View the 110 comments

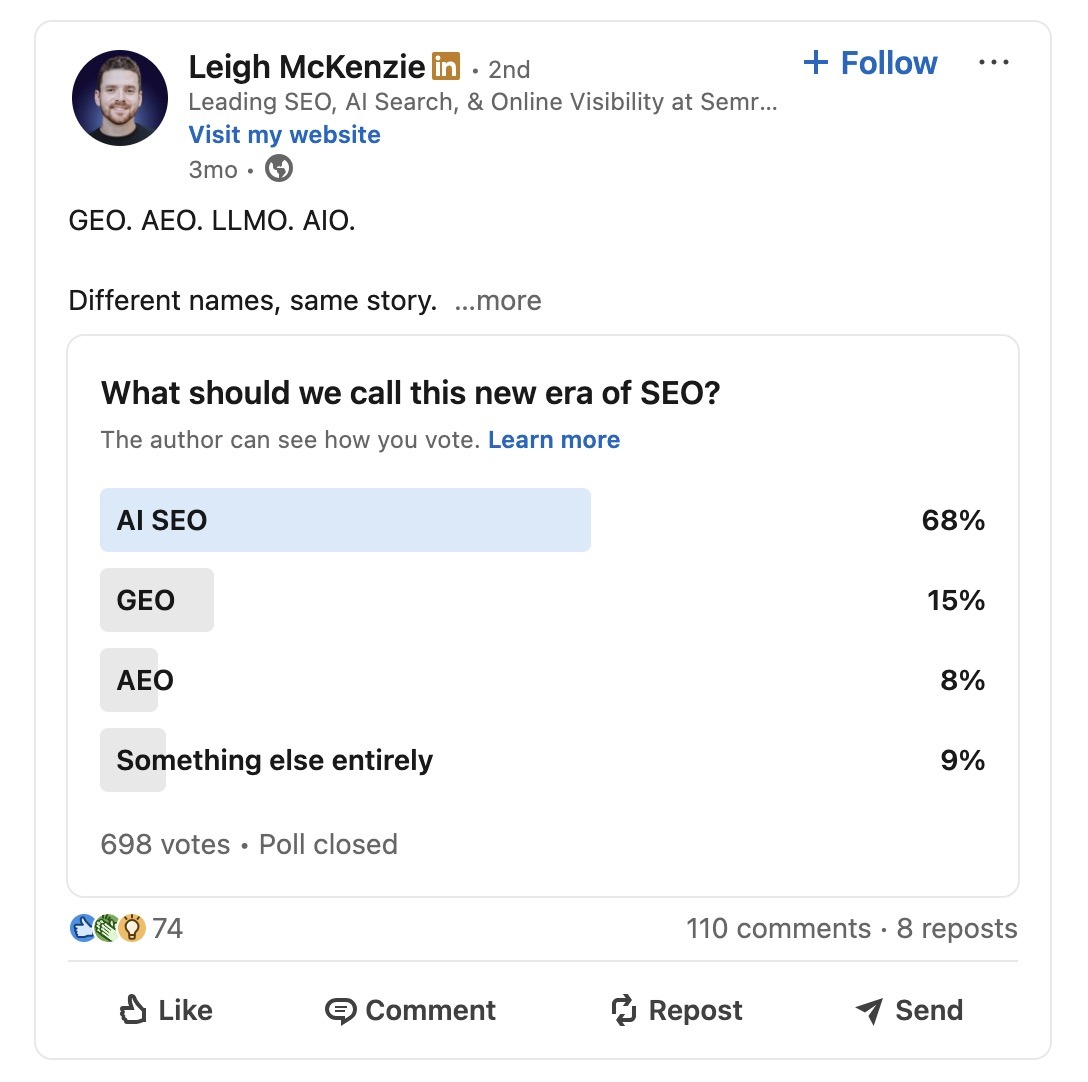(x=778, y=928)
